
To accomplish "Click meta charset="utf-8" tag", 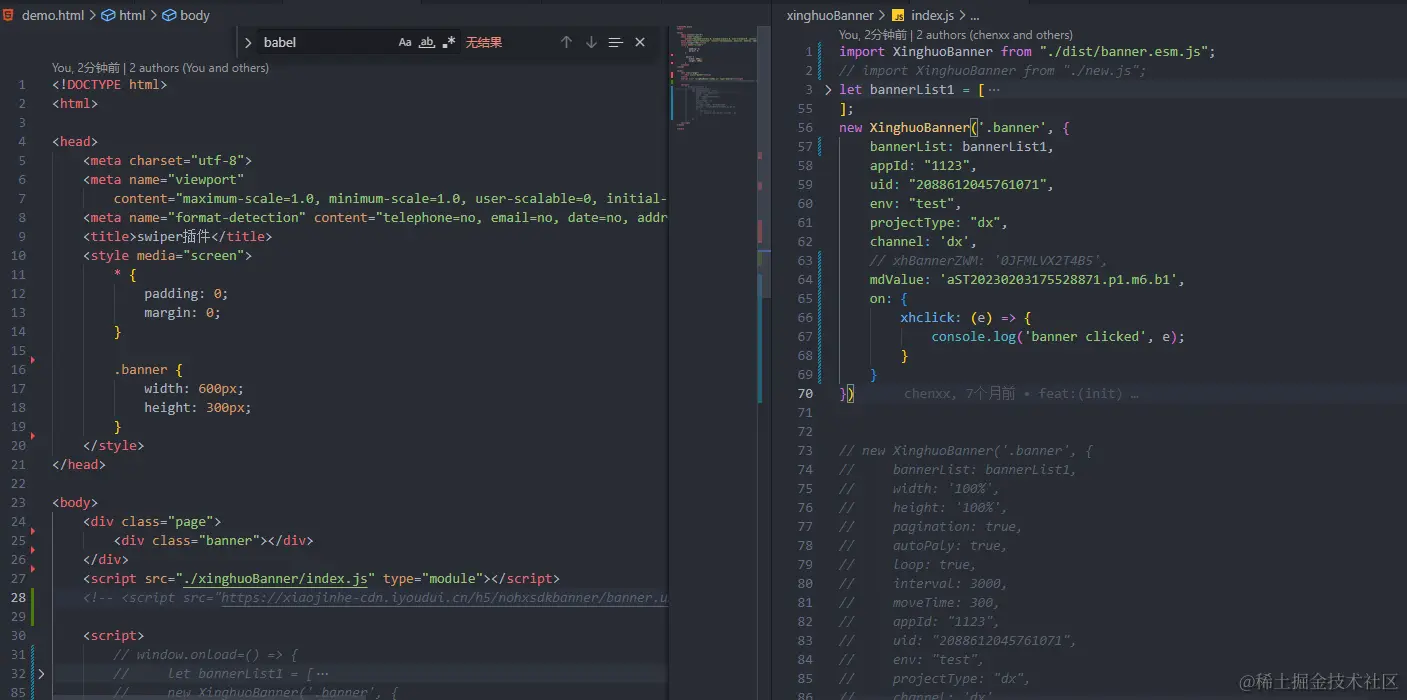I will pos(167,160).
